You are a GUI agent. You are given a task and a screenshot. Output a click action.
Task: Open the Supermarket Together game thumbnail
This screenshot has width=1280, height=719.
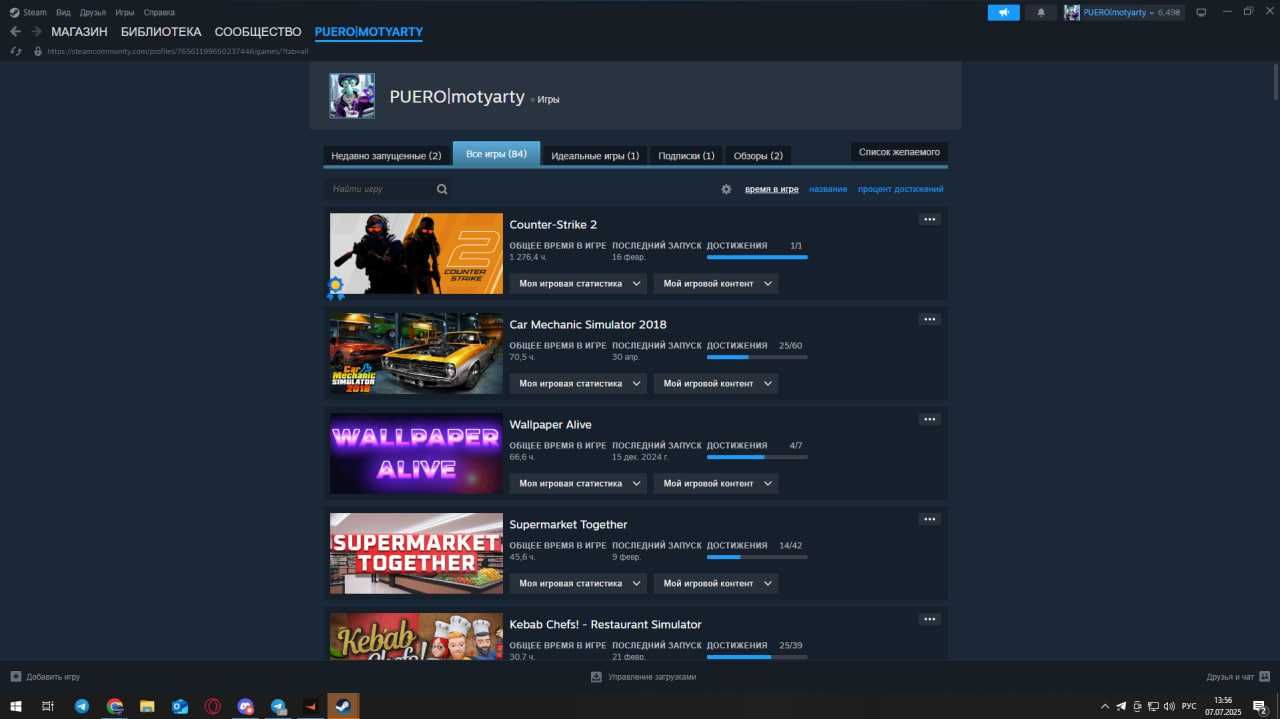[x=416, y=553]
